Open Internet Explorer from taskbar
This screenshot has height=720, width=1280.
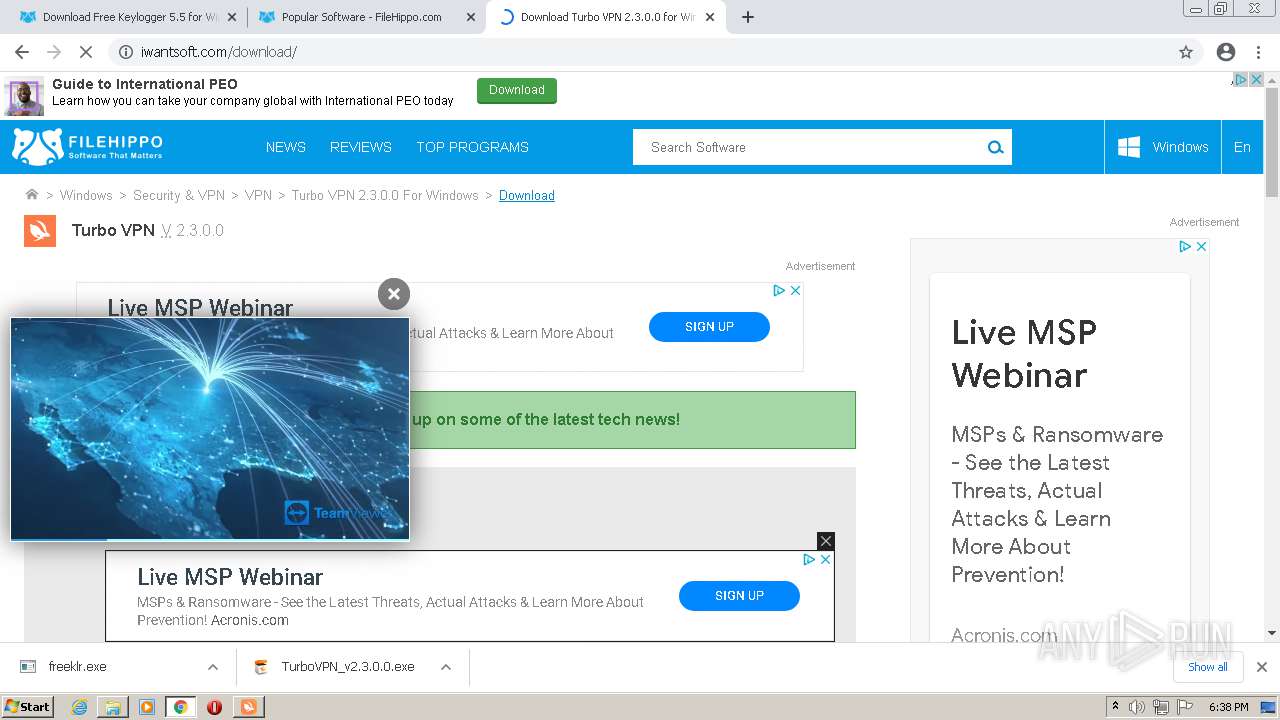79,707
